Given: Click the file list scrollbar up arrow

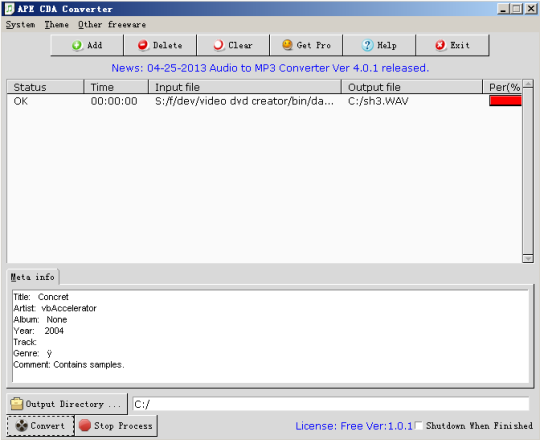Looking at the screenshot, I should [528, 84].
